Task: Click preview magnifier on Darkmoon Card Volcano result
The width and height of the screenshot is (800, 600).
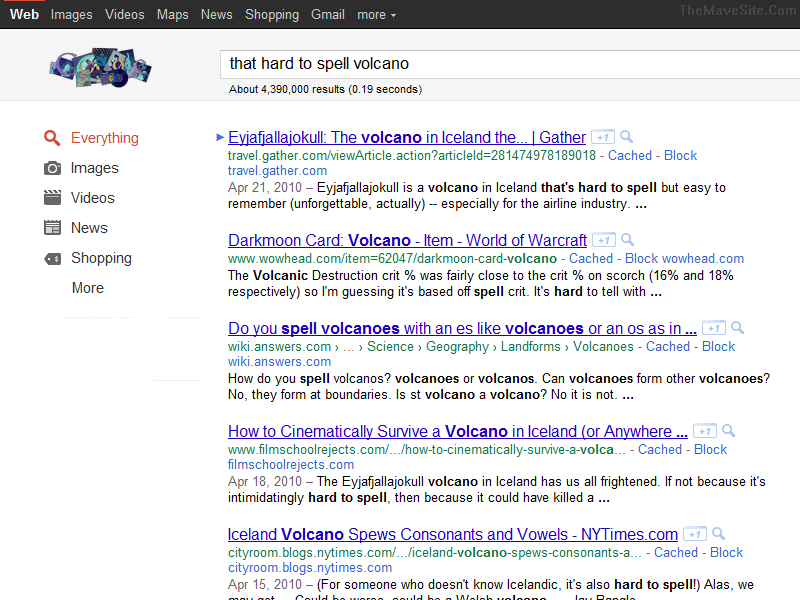Action: click(628, 240)
